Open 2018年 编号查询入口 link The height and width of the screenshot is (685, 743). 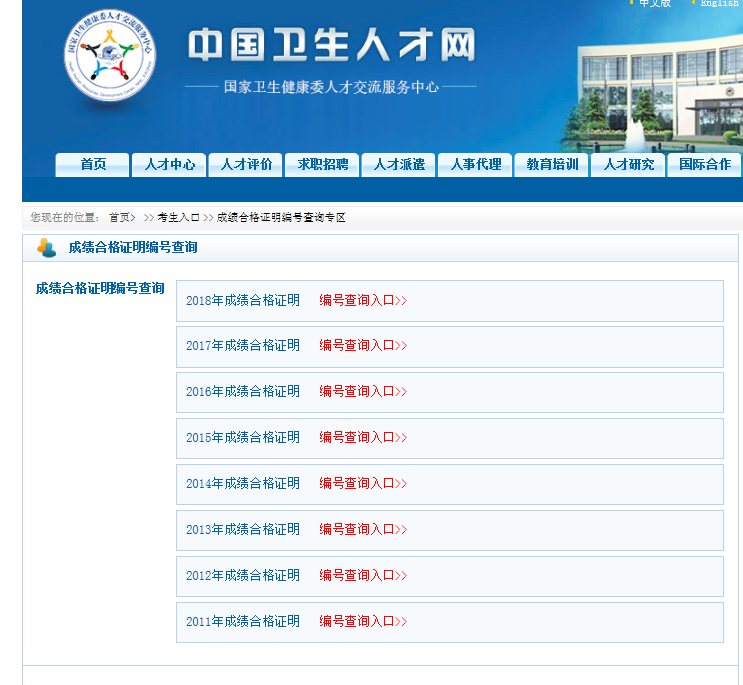(x=363, y=300)
